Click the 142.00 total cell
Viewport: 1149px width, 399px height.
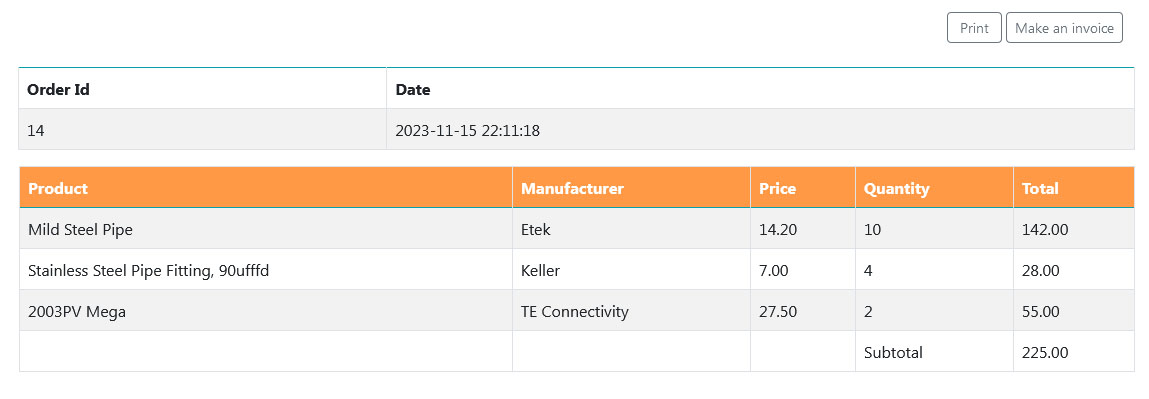(1074, 229)
